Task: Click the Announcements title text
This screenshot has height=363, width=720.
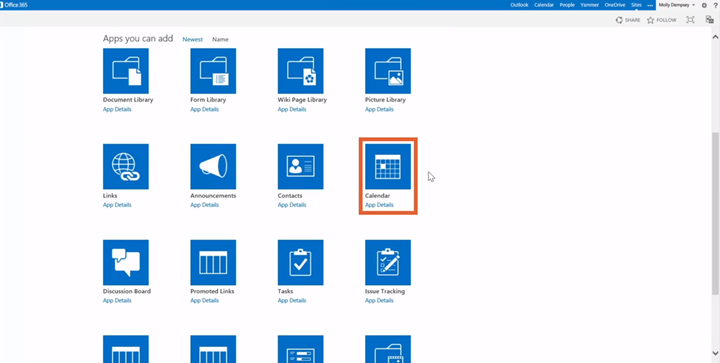Action: click(213, 195)
